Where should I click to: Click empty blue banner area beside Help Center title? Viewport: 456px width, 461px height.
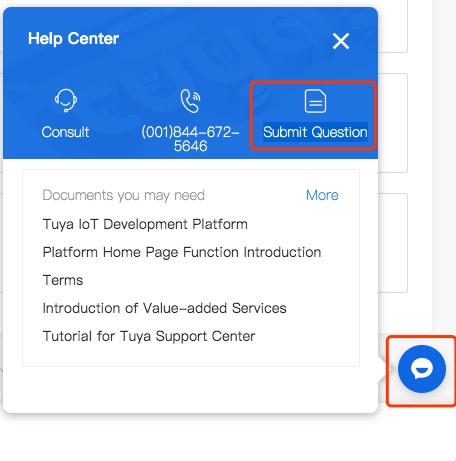(x=223, y=40)
